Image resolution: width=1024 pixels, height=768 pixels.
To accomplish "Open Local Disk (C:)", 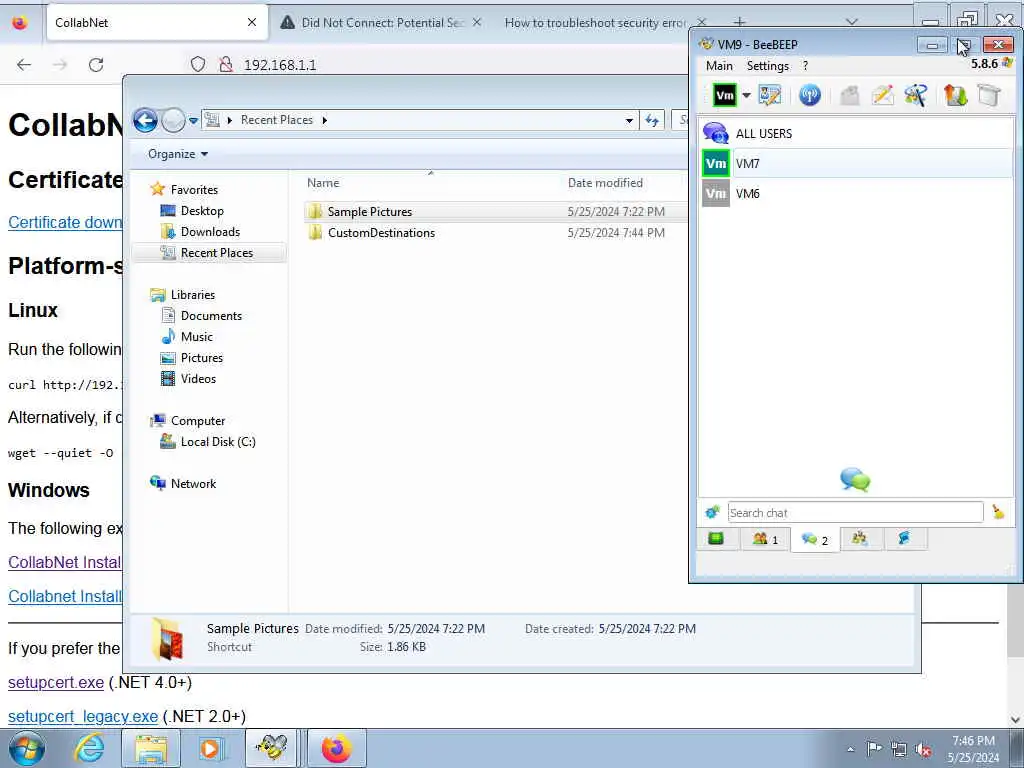I will (x=218, y=442).
